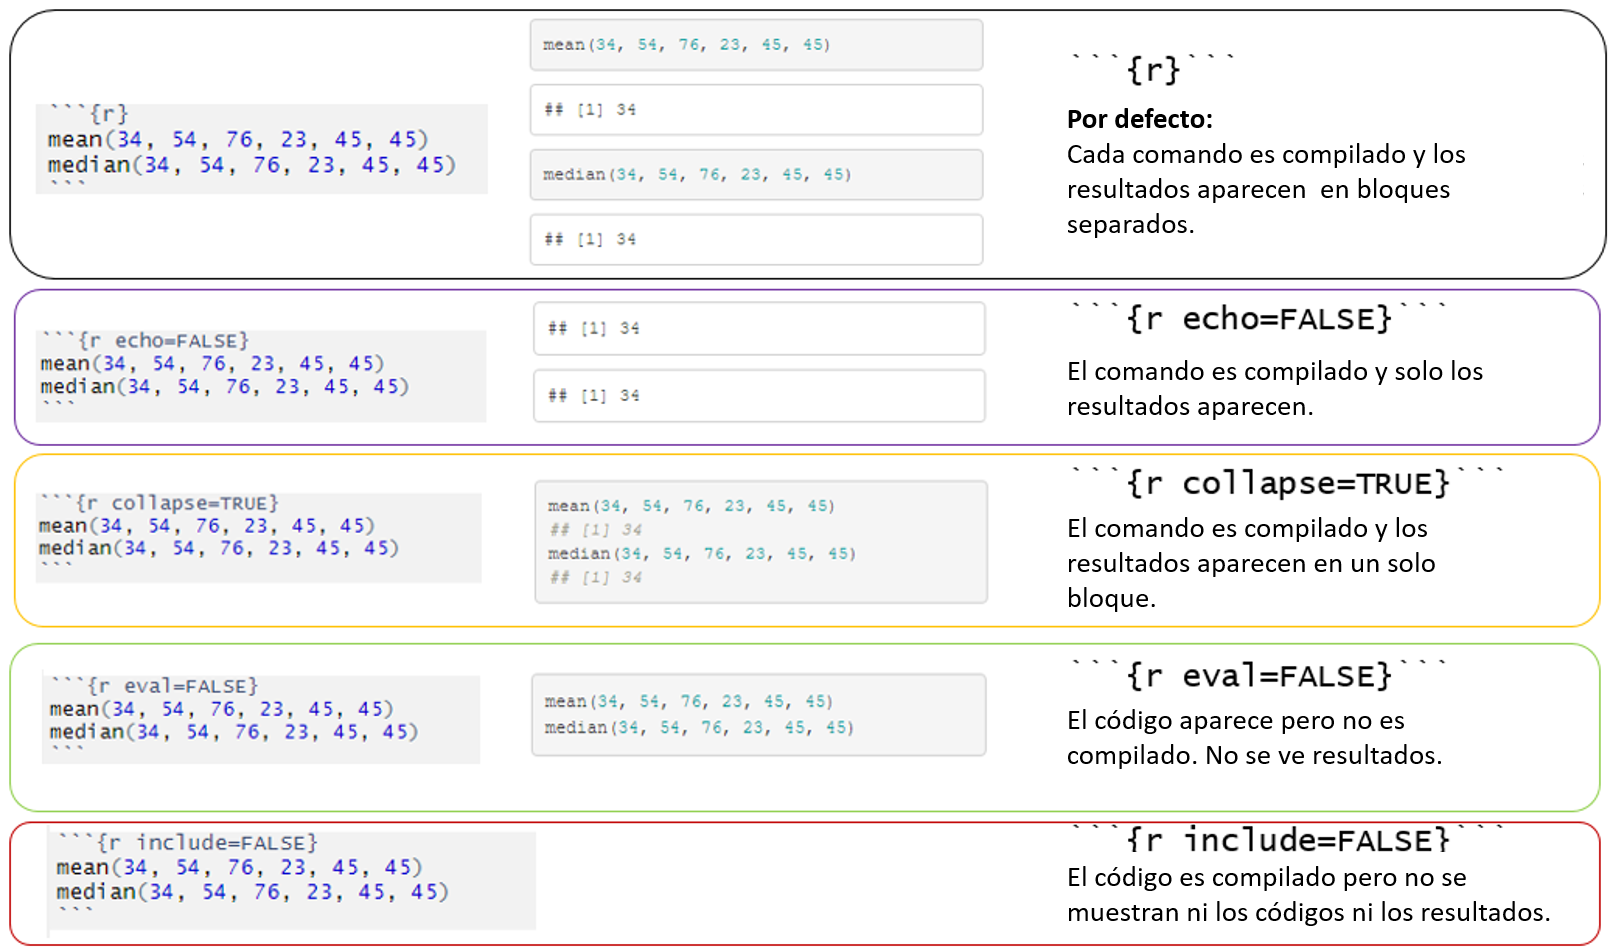Select the first ## [1] 34 box in echo=FALSE row
The width and height of the screenshot is (1610, 952).
click(760, 329)
